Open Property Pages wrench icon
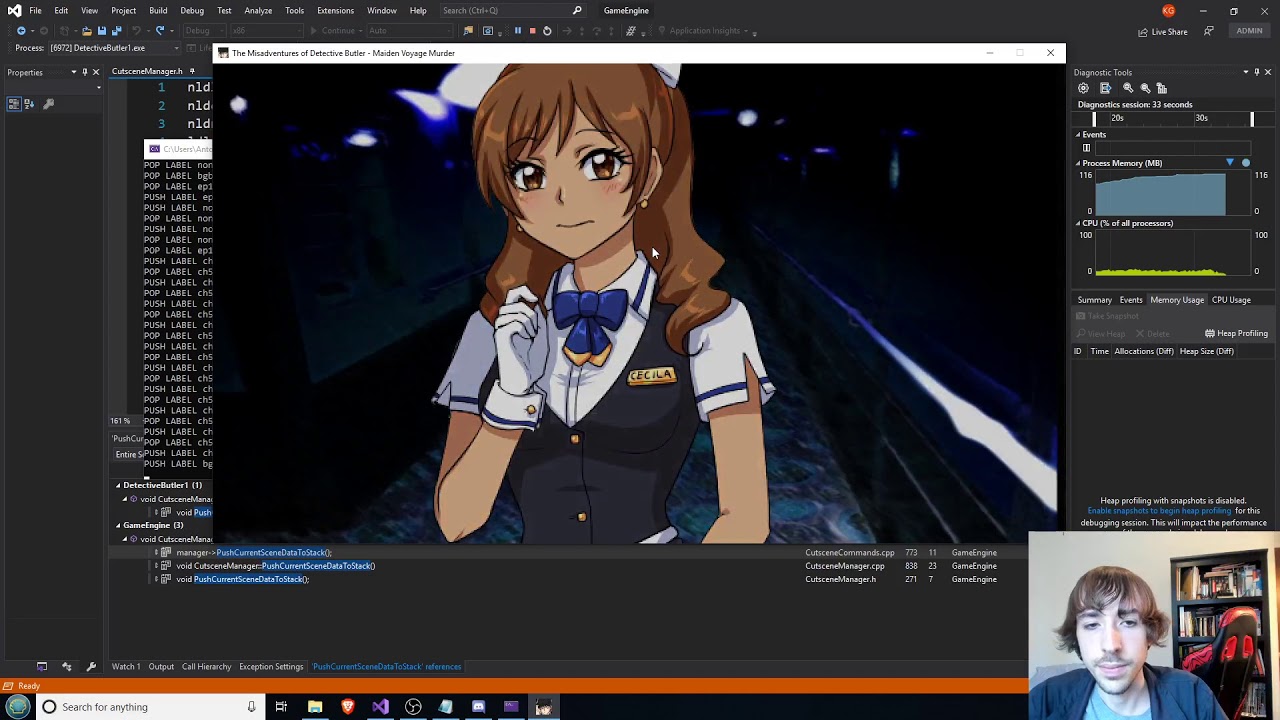The height and width of the screenshot is (720, 1280). [48, 104]
